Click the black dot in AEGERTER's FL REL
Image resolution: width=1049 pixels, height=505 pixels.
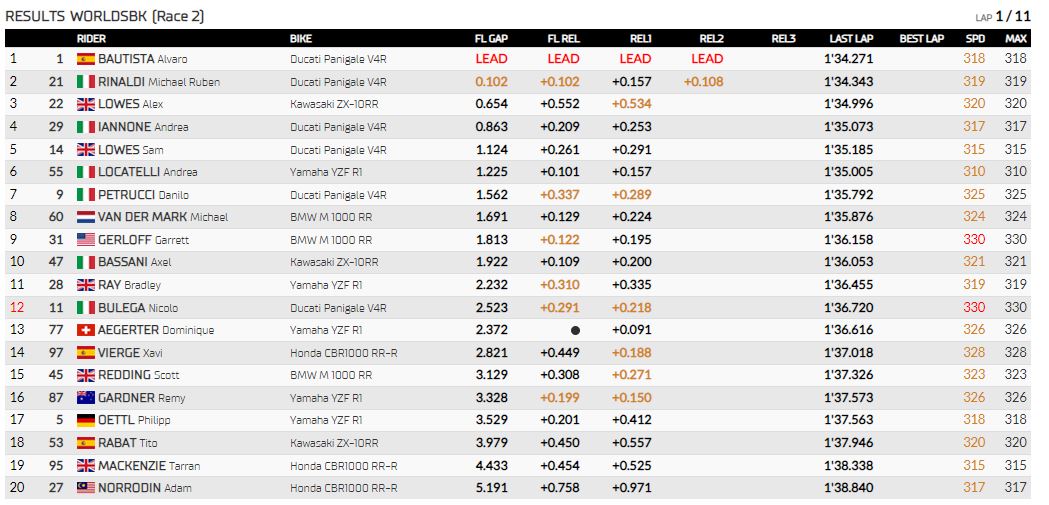click(575, 330)
